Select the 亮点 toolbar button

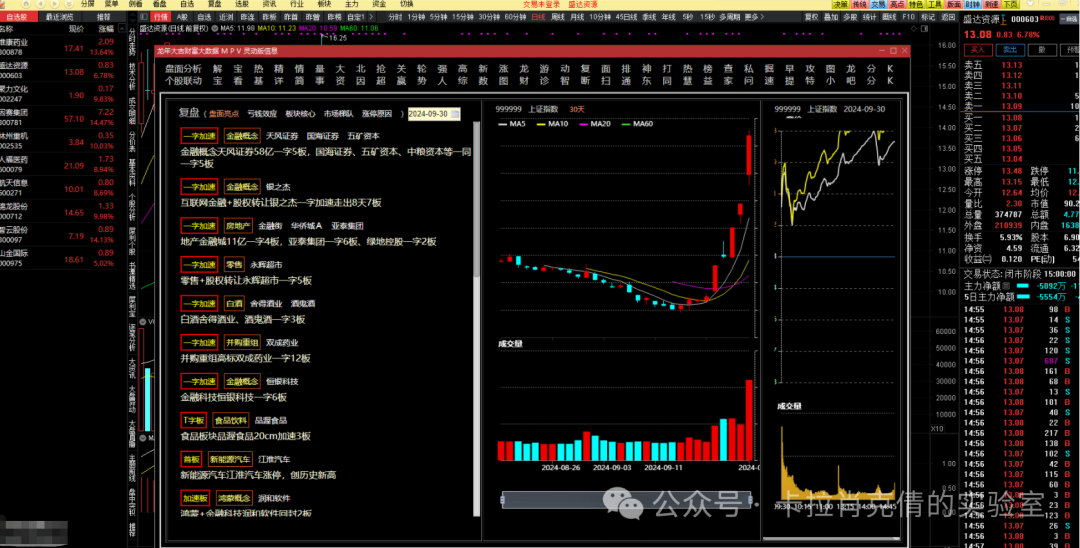pyautogui.click(x=897, y=4)
